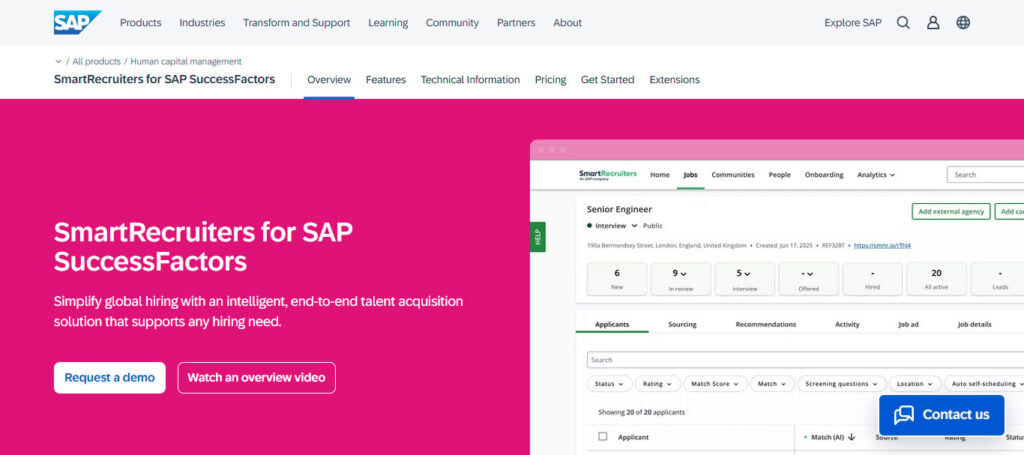Click the SmartRecruiters for SAP SuccessFactors title
The width and height of the screenshot is (1024, 455).
tap(165, 80)
